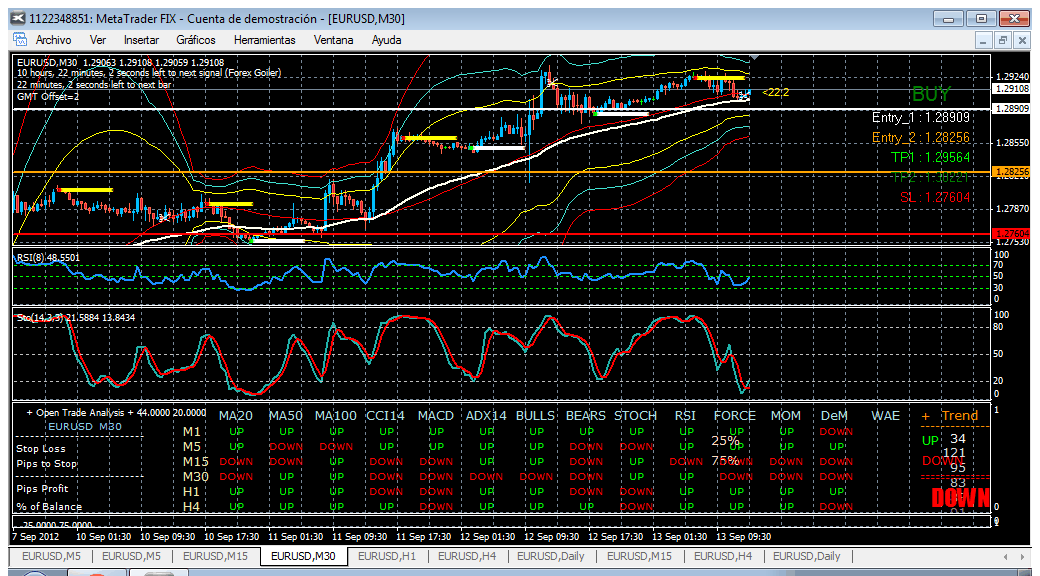Click the chart shift triangle marker at top
This screenshot has width=1040, height=576.
(754, 58)
